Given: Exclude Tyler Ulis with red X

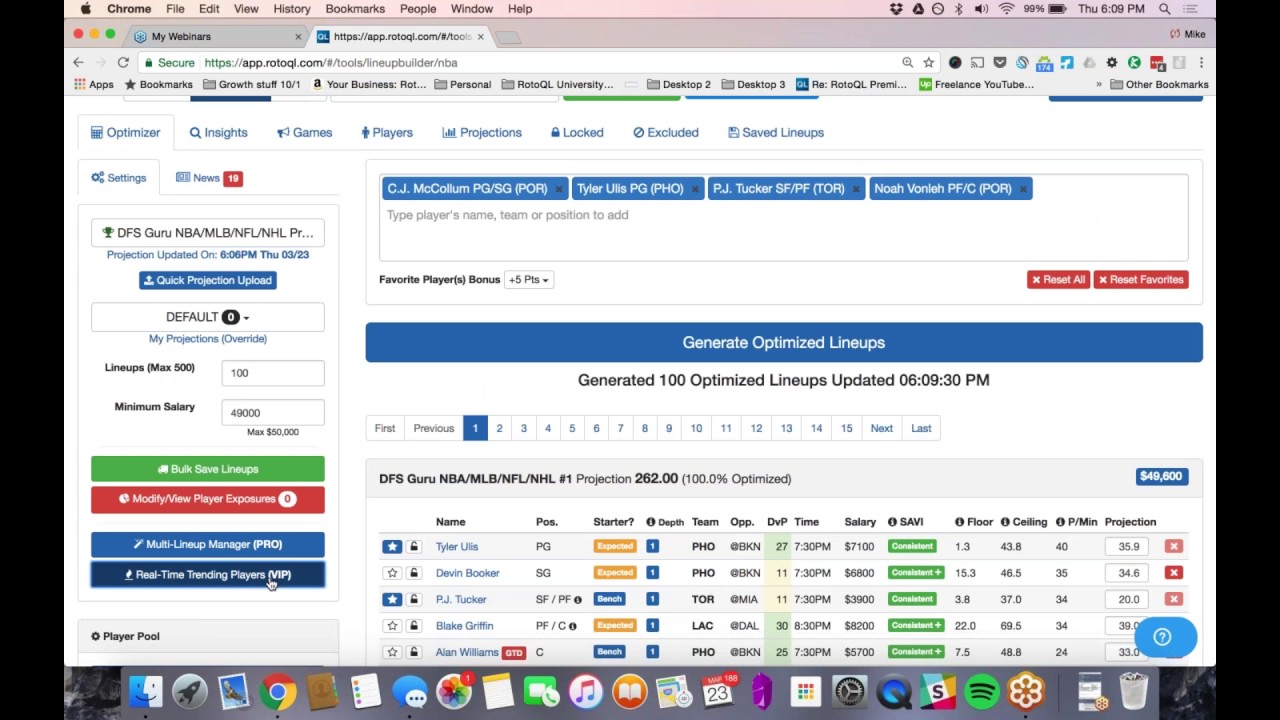Looking at the screenshot, I should pyautogui.click(x=1173, y=547).
